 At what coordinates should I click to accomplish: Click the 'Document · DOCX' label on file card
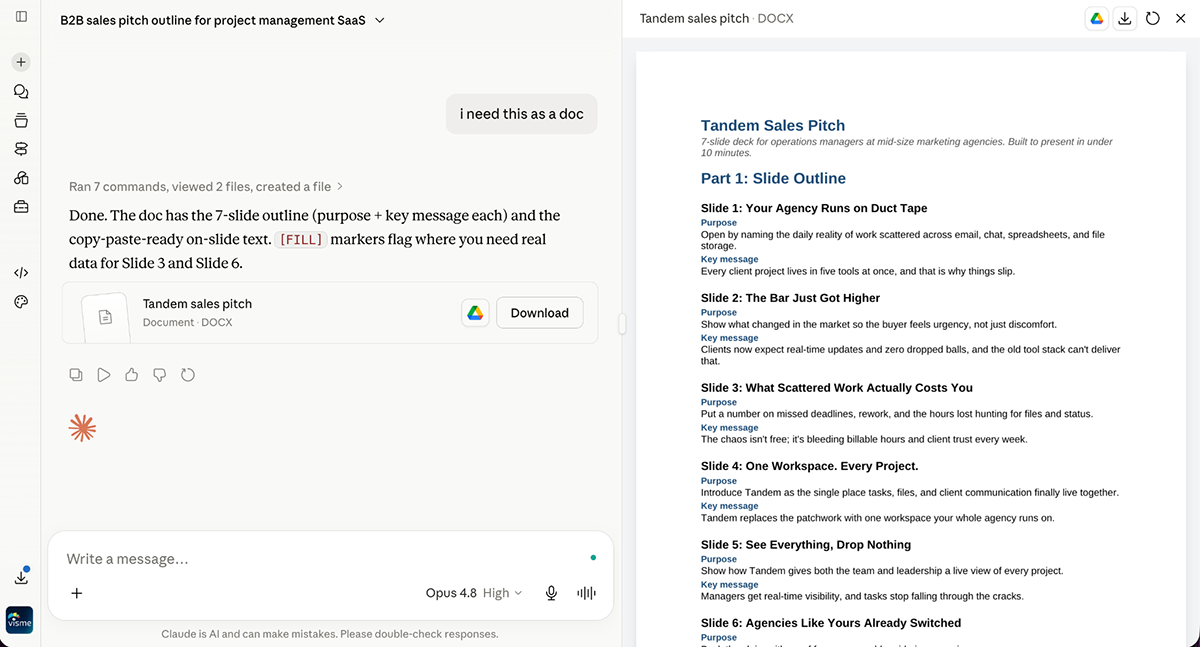(188, 323)
